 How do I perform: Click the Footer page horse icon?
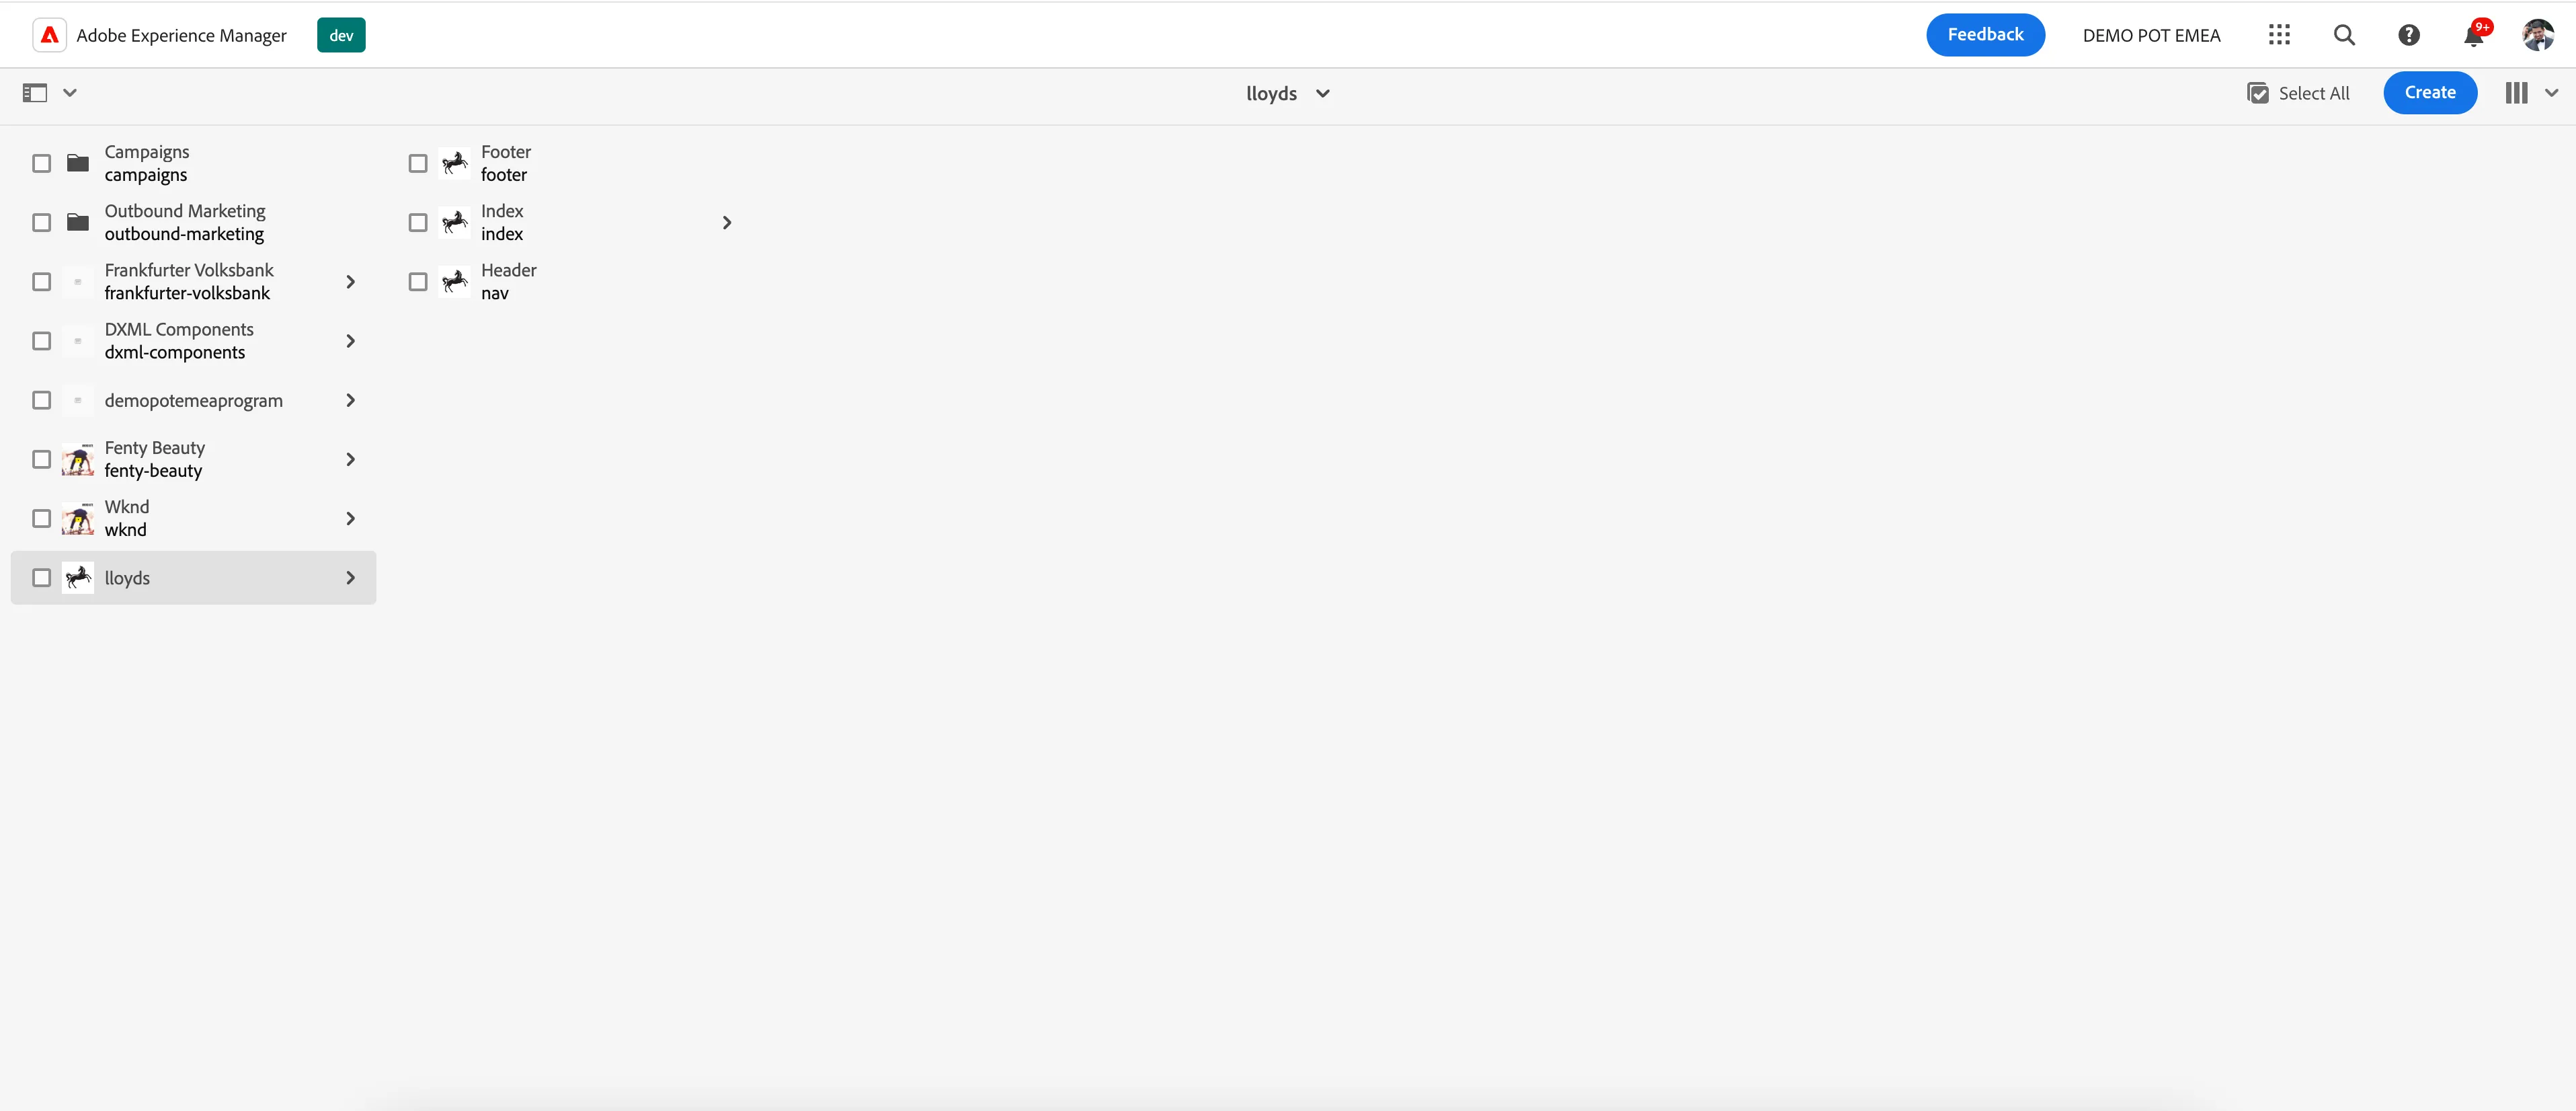[x=455, y=163]
